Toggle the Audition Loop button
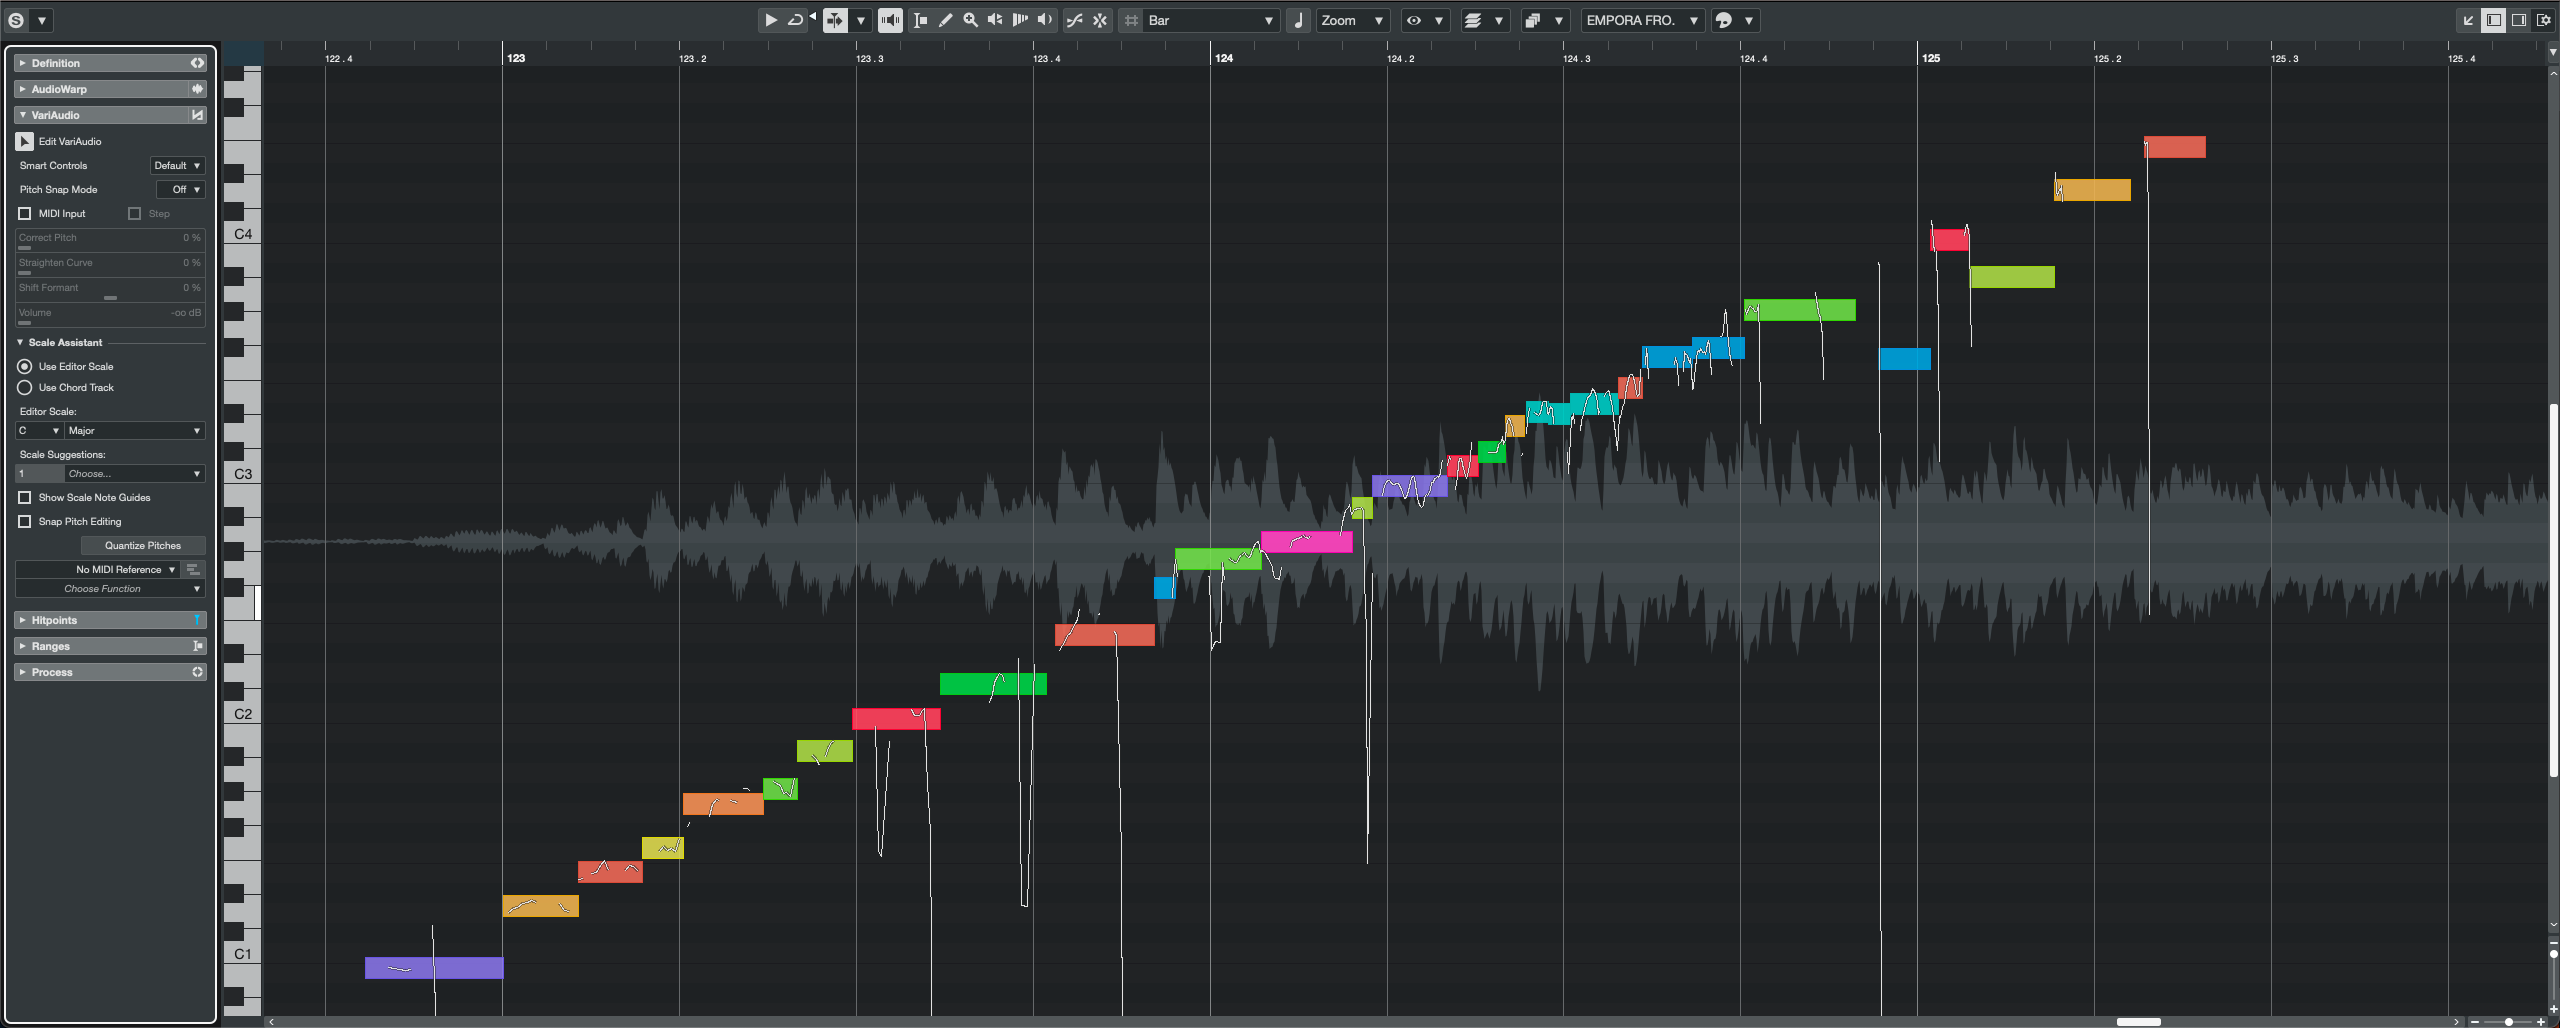2560x1028 pixels. point(795,20)
